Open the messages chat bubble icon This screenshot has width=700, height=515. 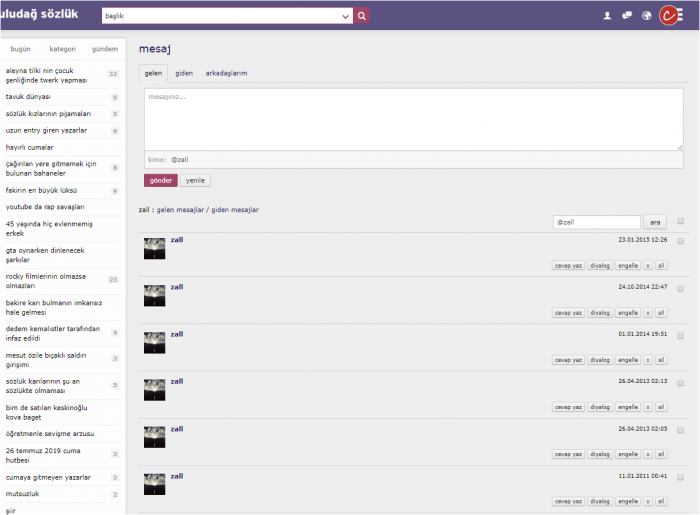coord(627,16)
